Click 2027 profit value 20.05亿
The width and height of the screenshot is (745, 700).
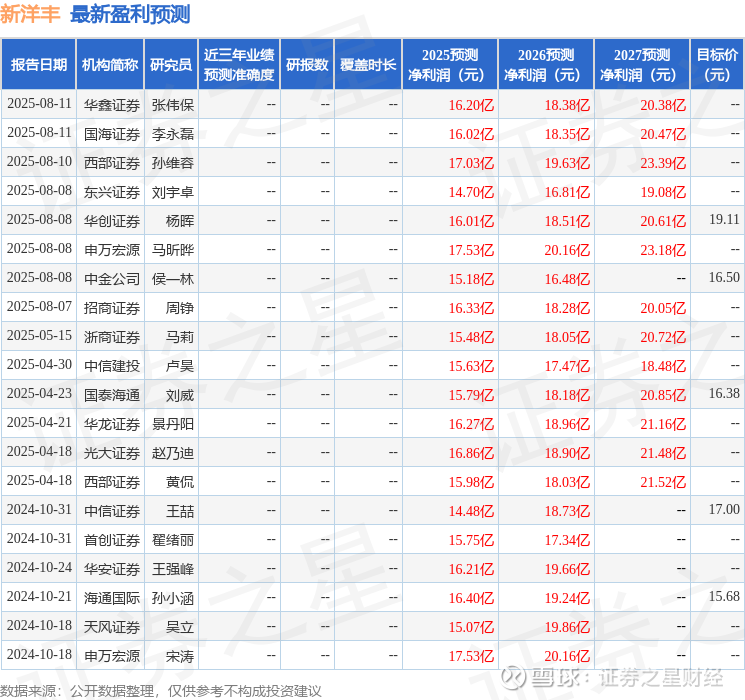coord(663,308)
